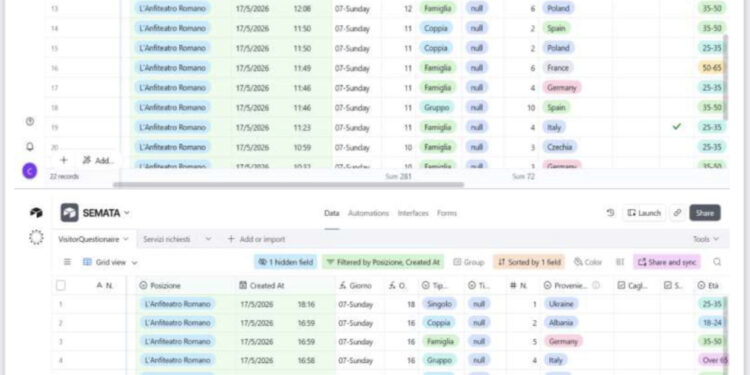Click Giorno formula field header

pos(359,286)
